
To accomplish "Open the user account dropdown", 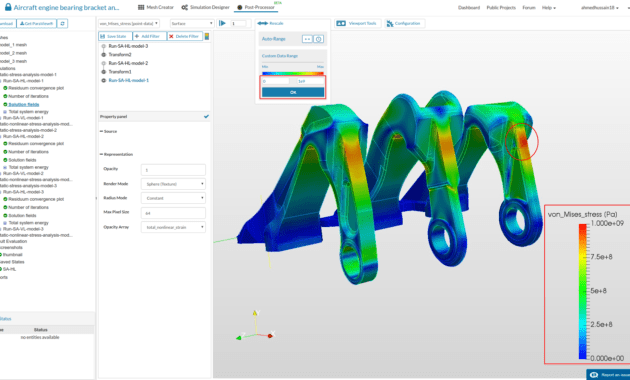I will pyautogui.click(x=600, y=8).
